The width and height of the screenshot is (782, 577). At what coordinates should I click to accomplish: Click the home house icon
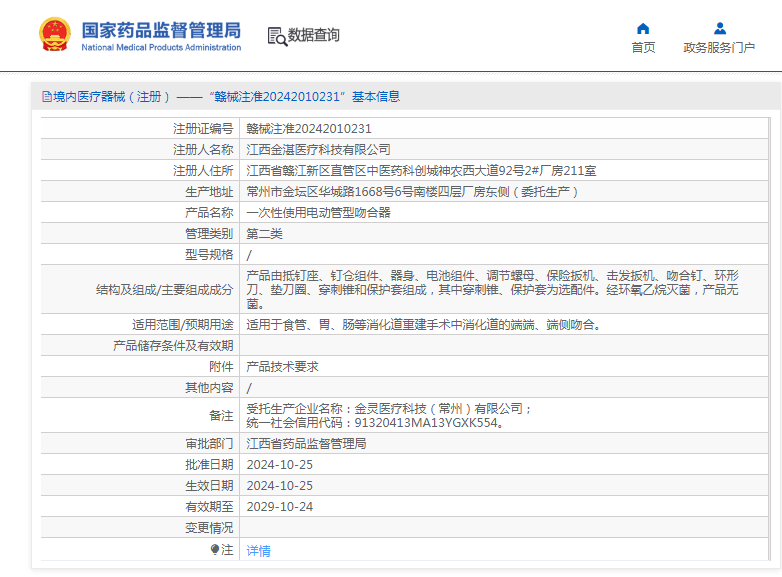coord(643,28)
